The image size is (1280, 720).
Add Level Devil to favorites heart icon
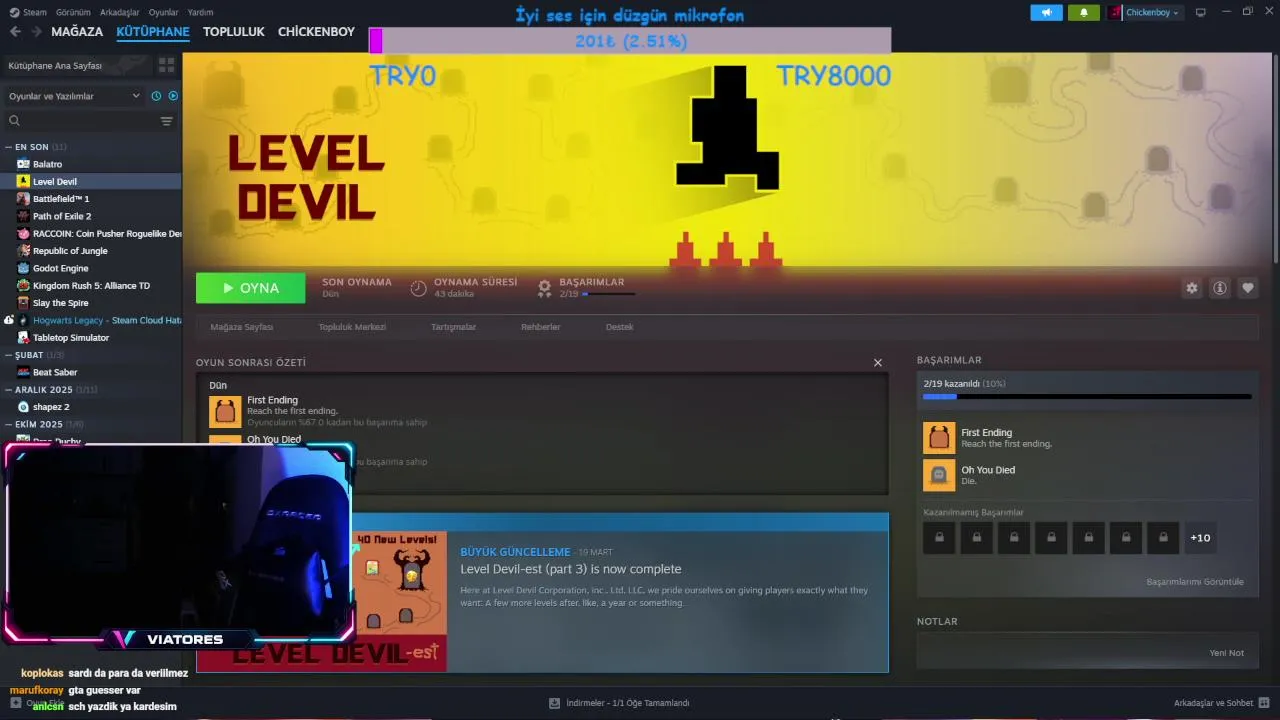(1247, 288)
